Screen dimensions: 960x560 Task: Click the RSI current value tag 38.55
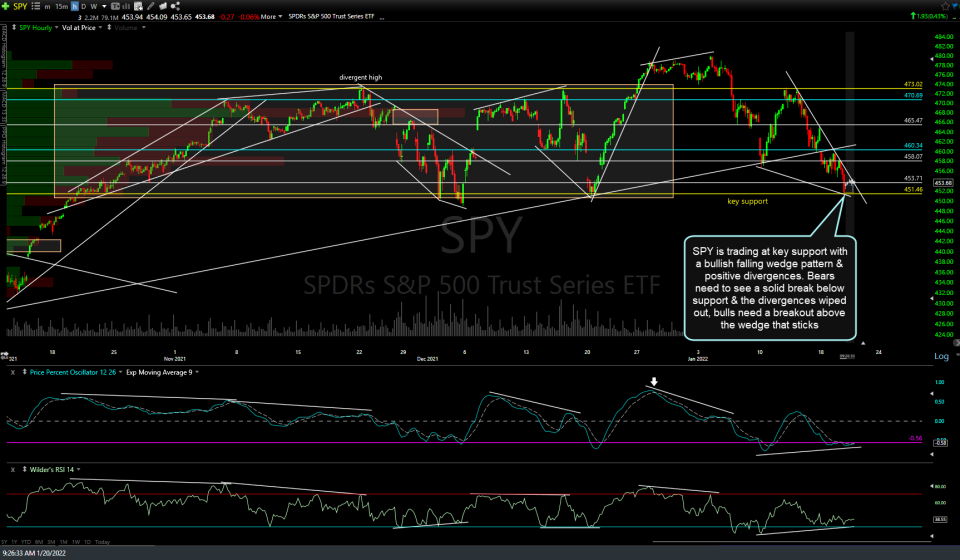coord(940,519)
